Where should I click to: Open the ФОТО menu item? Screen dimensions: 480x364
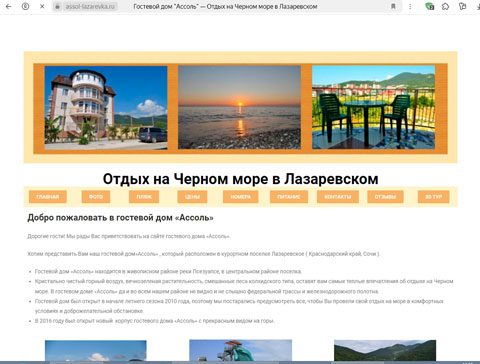(96, 197)
